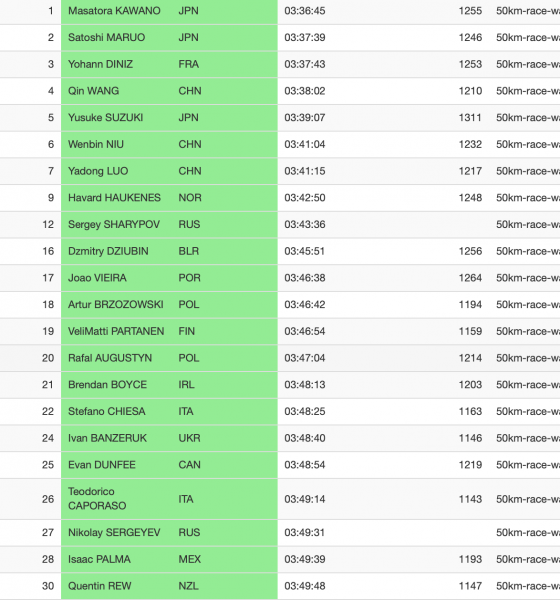Click Wenbin NIU's name
560x600 pixels.
coord(96,144)
